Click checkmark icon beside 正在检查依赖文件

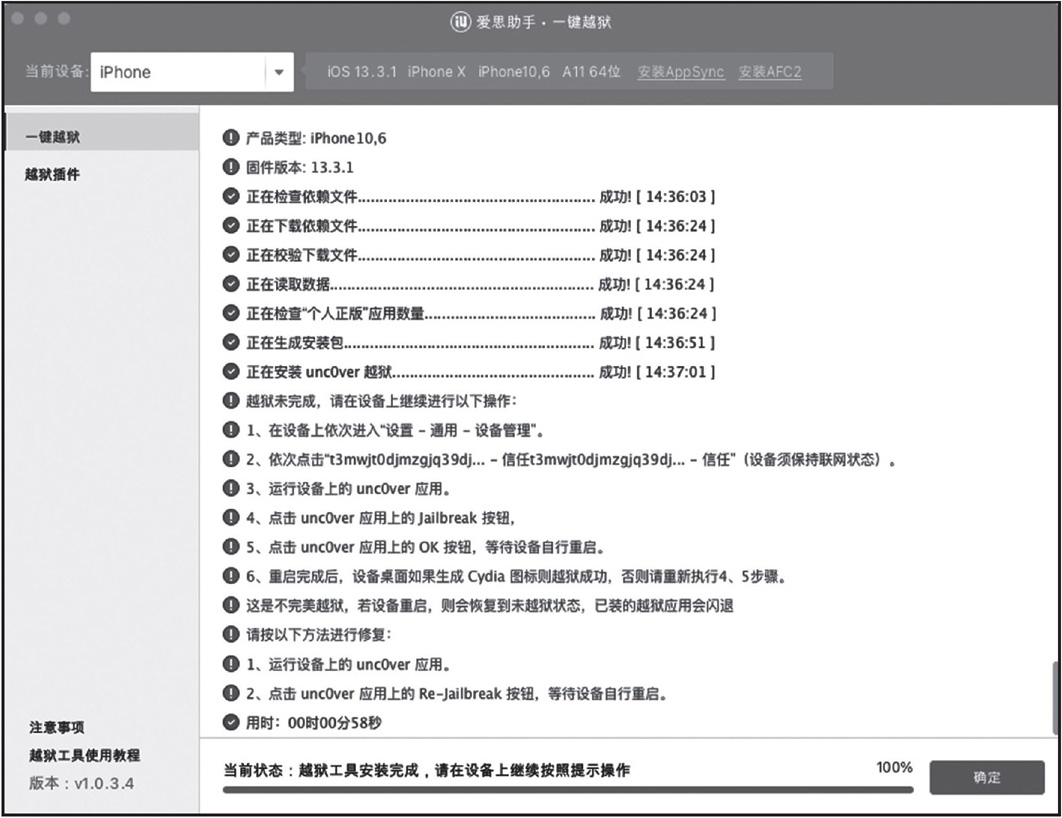click(x=231, y=196)
